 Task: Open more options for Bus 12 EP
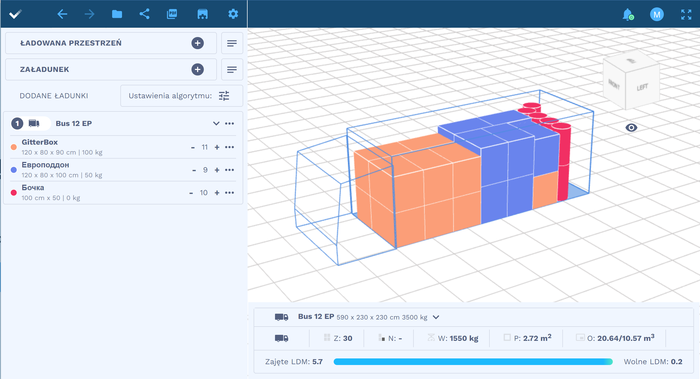(229, 124)
